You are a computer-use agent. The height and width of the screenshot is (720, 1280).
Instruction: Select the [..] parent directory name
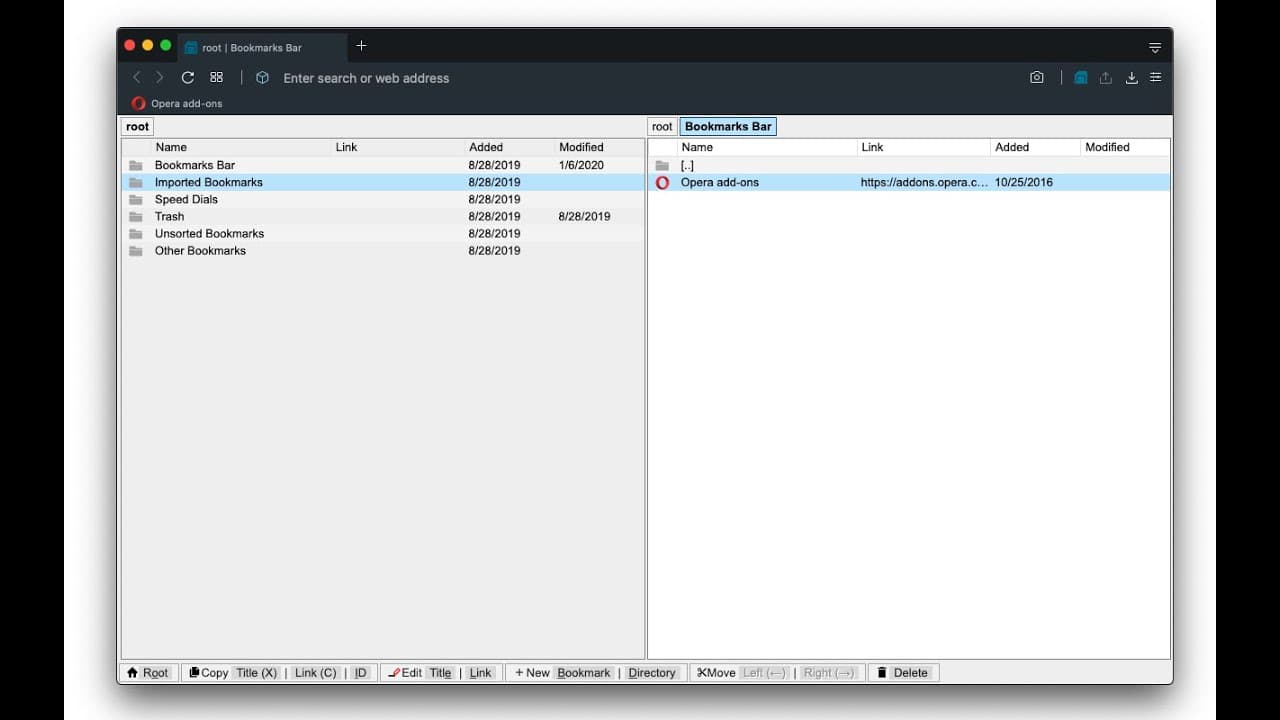687,165
